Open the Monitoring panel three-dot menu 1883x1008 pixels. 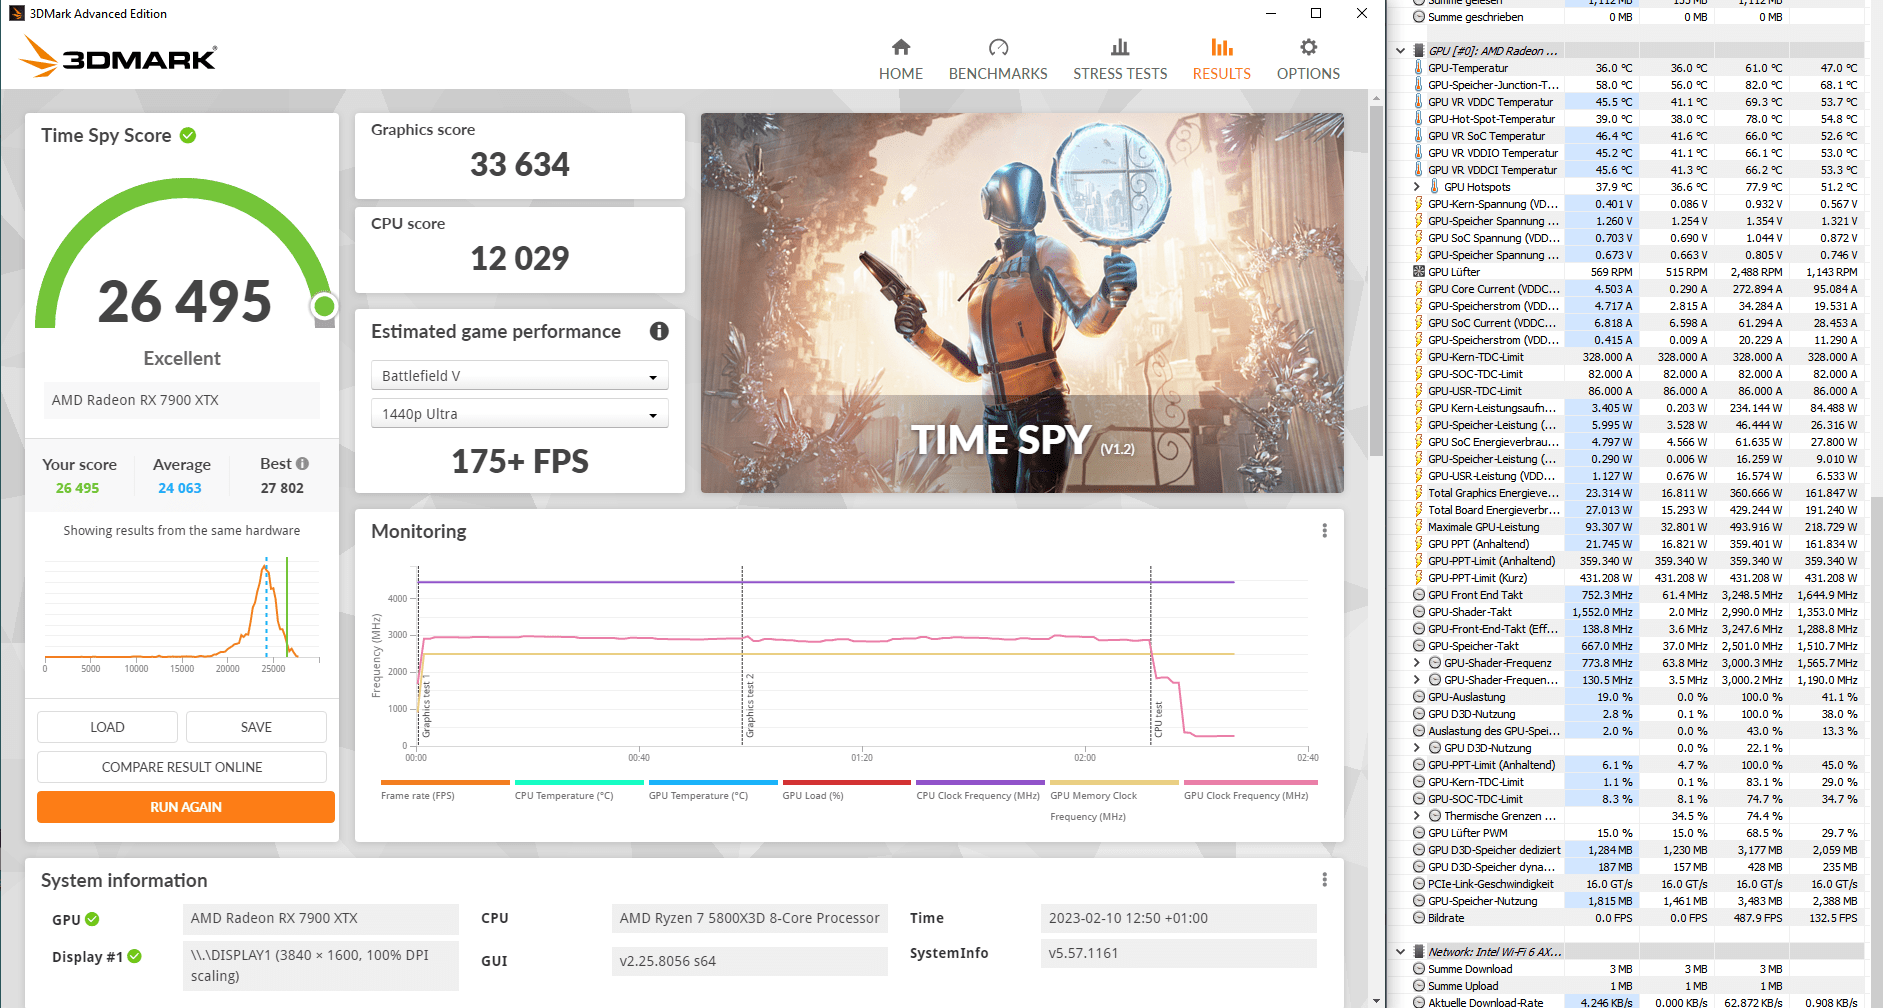pyautogui.click(x=1324, y=531)
